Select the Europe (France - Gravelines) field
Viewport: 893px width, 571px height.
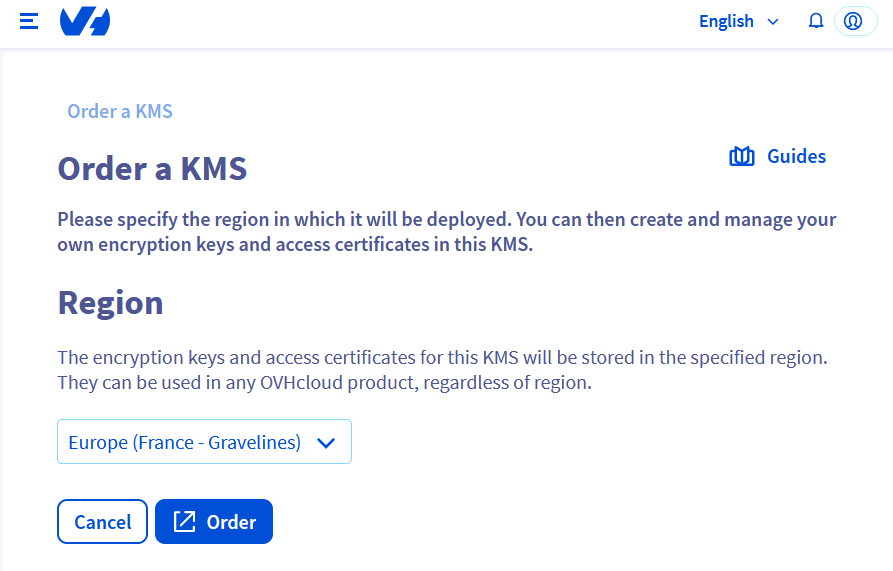(185, 442)
